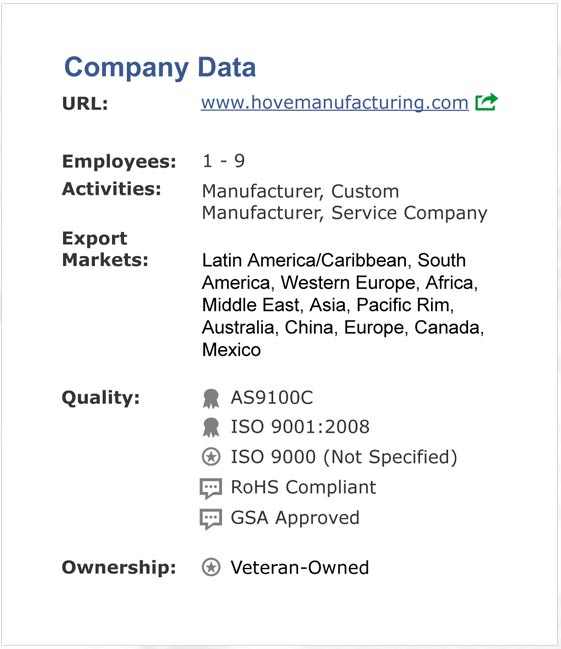Click the Export Markets region list
This screenshot has width=561, height=649.
click(343, 305)
